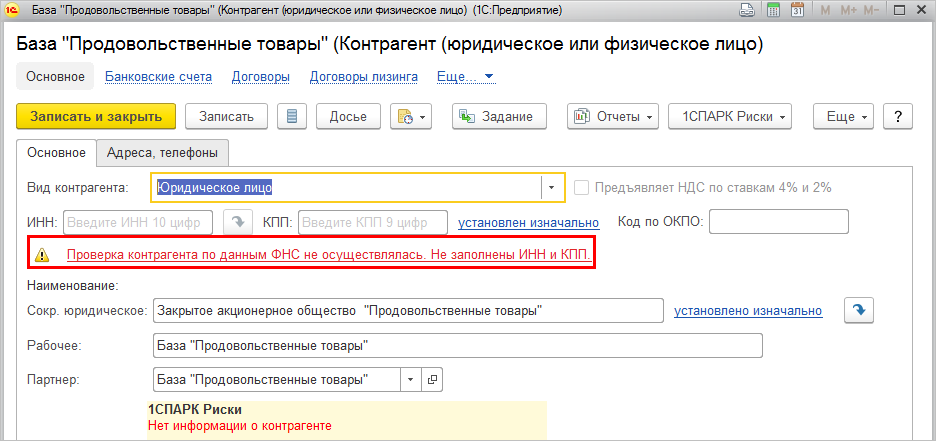Open the calendar icon in title bar
The image size is (936, 441).
click(798, 11)
